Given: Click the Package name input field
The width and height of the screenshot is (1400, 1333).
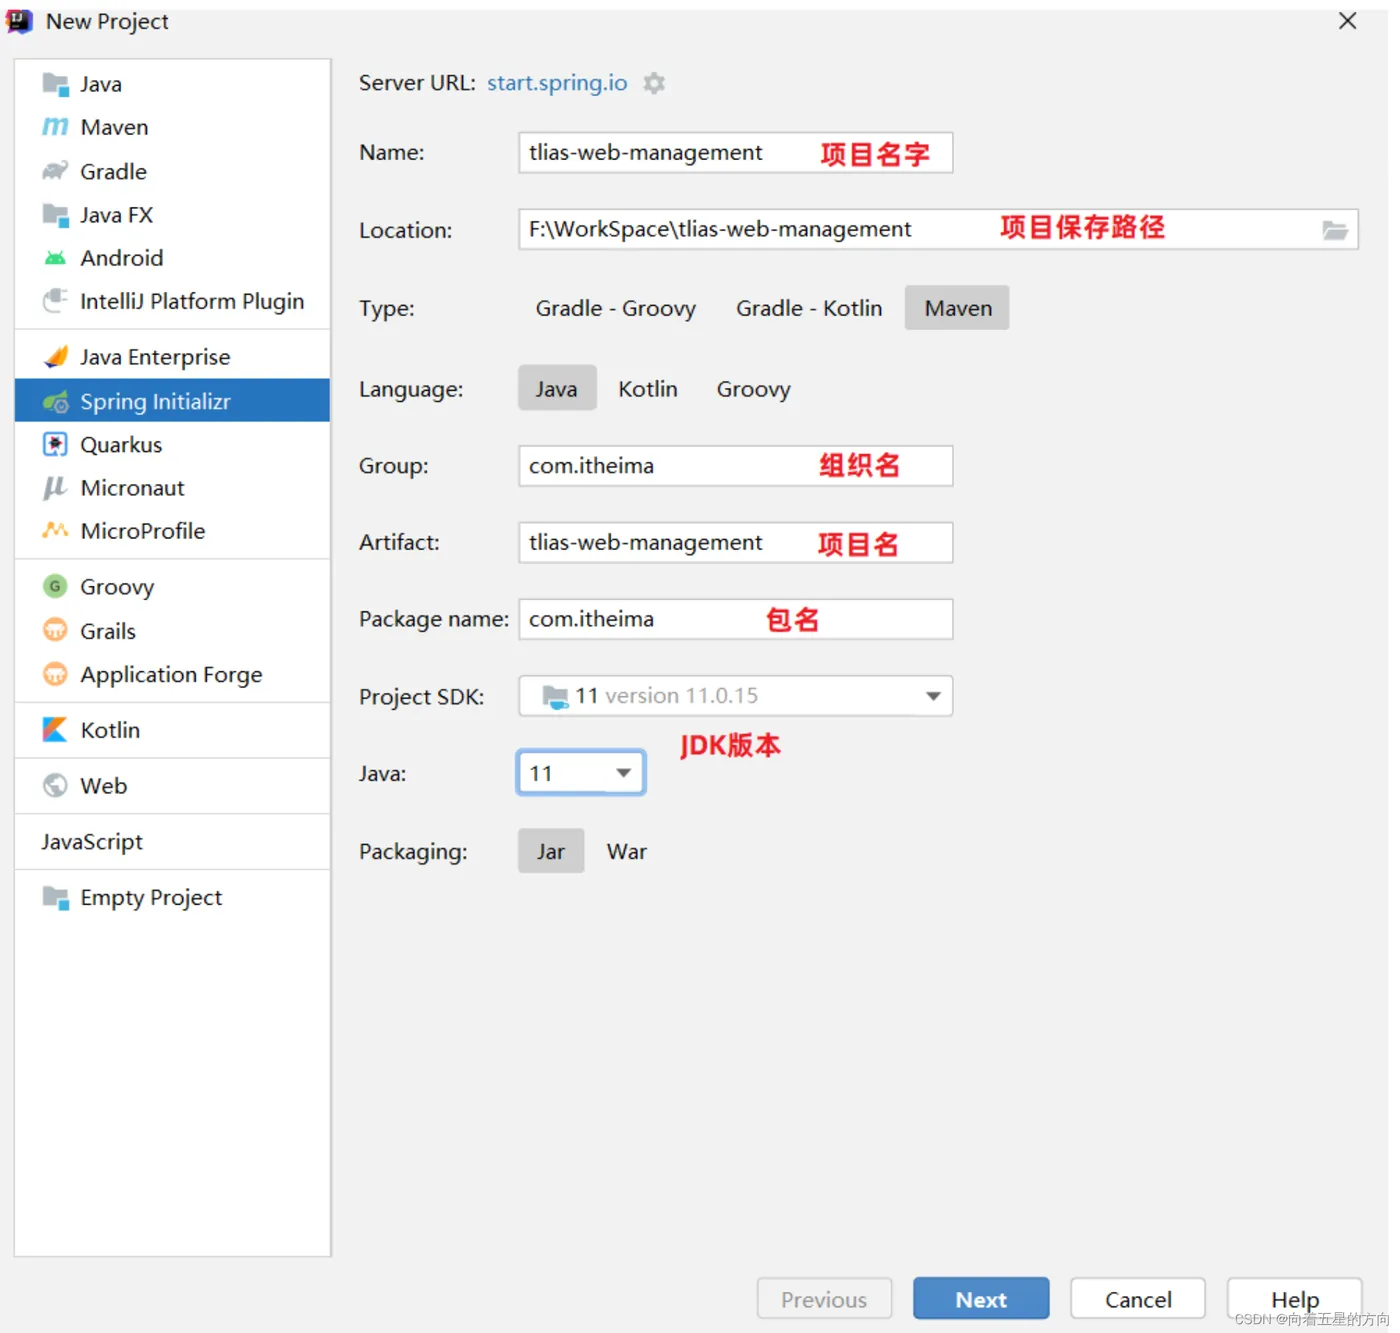Looking at the screenshot, I should [736, 620].
